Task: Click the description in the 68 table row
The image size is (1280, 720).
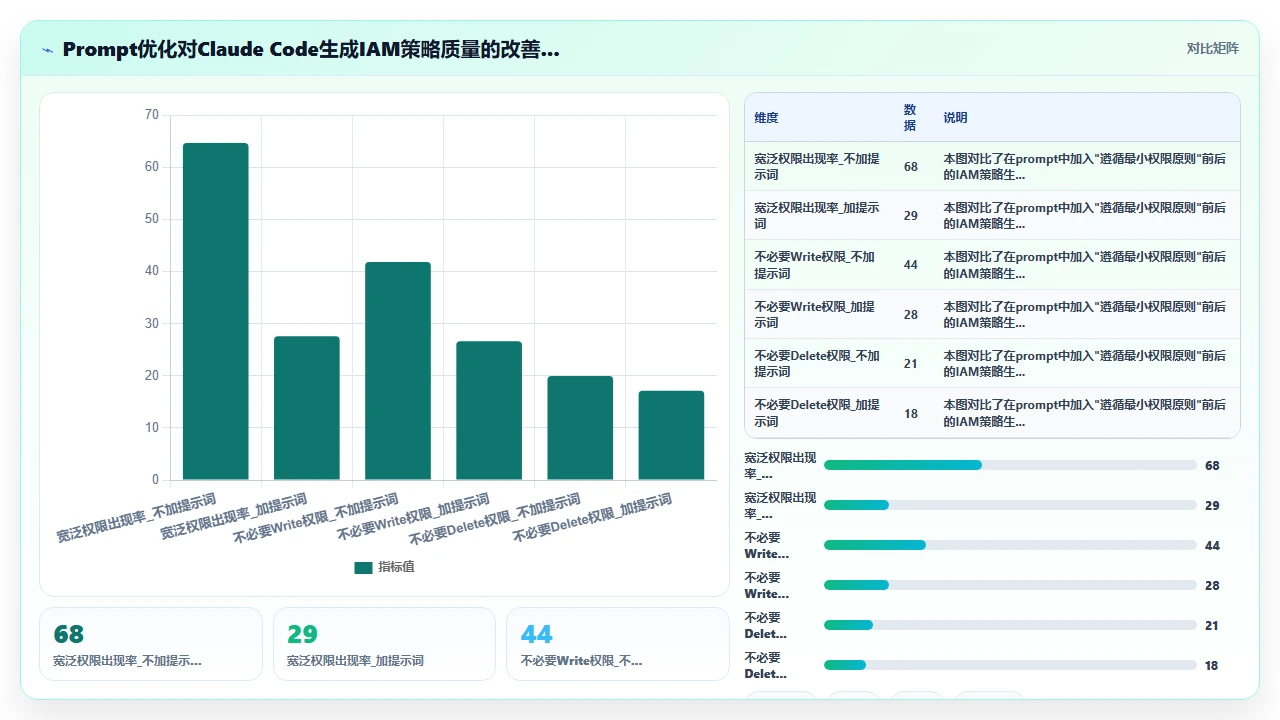Action: coord(1085,167)
